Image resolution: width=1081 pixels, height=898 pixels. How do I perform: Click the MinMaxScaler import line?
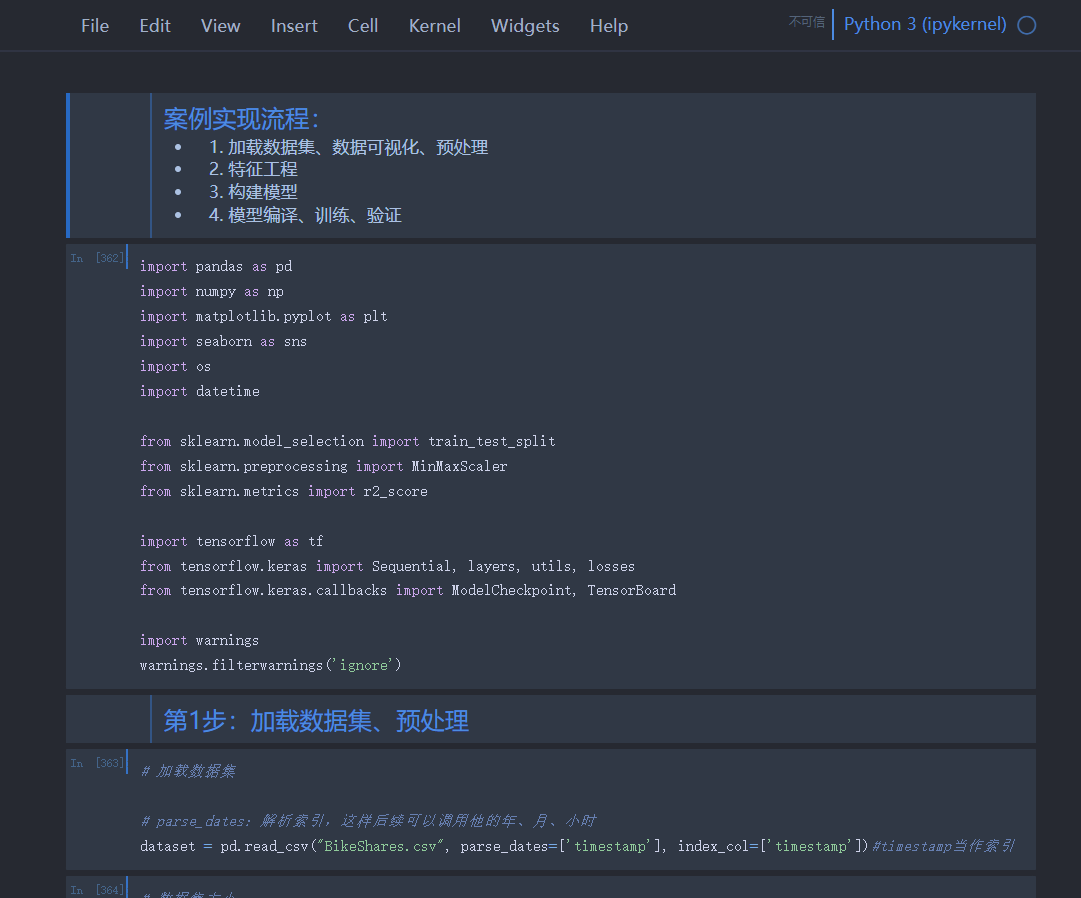tap(323, 466)
